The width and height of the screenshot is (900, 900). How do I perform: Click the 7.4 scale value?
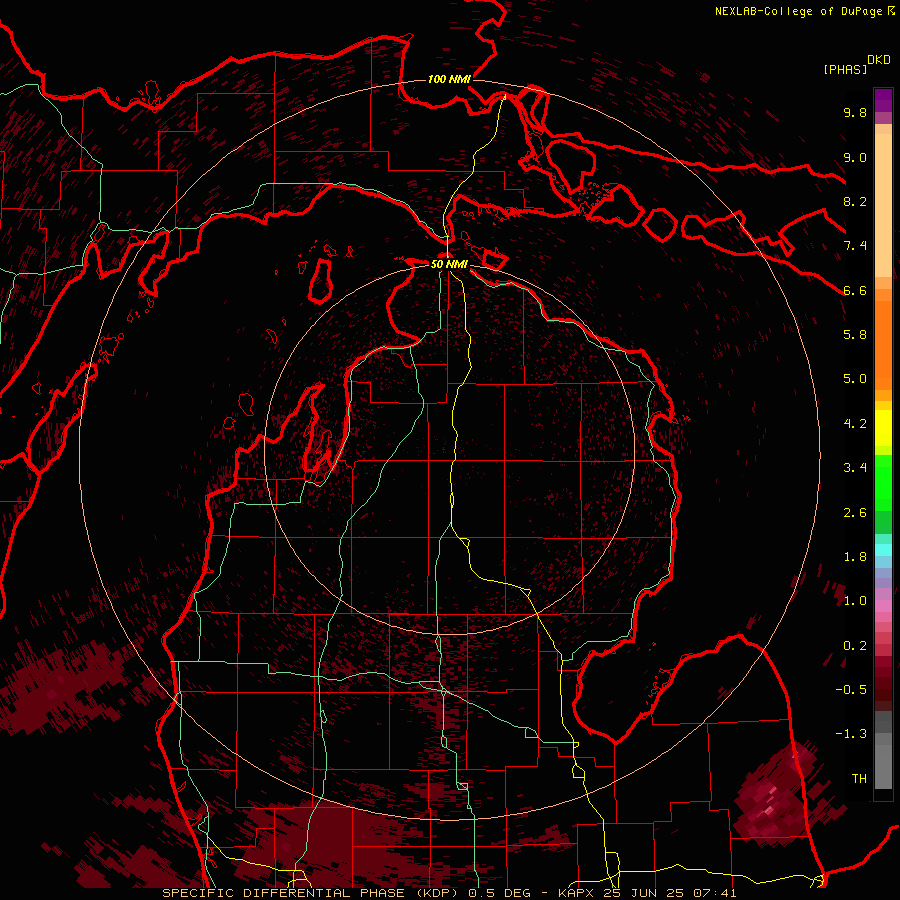(x=855, y=246)
